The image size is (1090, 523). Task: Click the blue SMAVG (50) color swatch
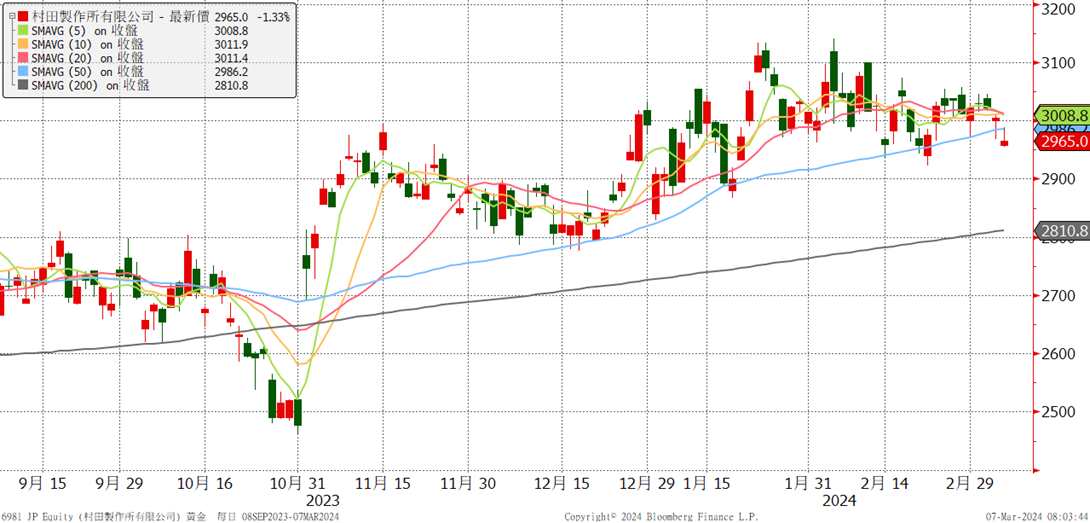pos(24,72)
